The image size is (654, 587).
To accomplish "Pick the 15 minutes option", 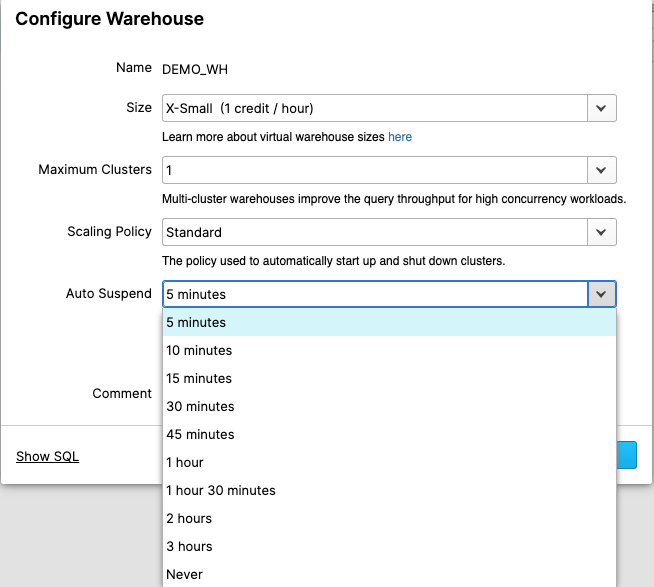I will pos(389,378).
